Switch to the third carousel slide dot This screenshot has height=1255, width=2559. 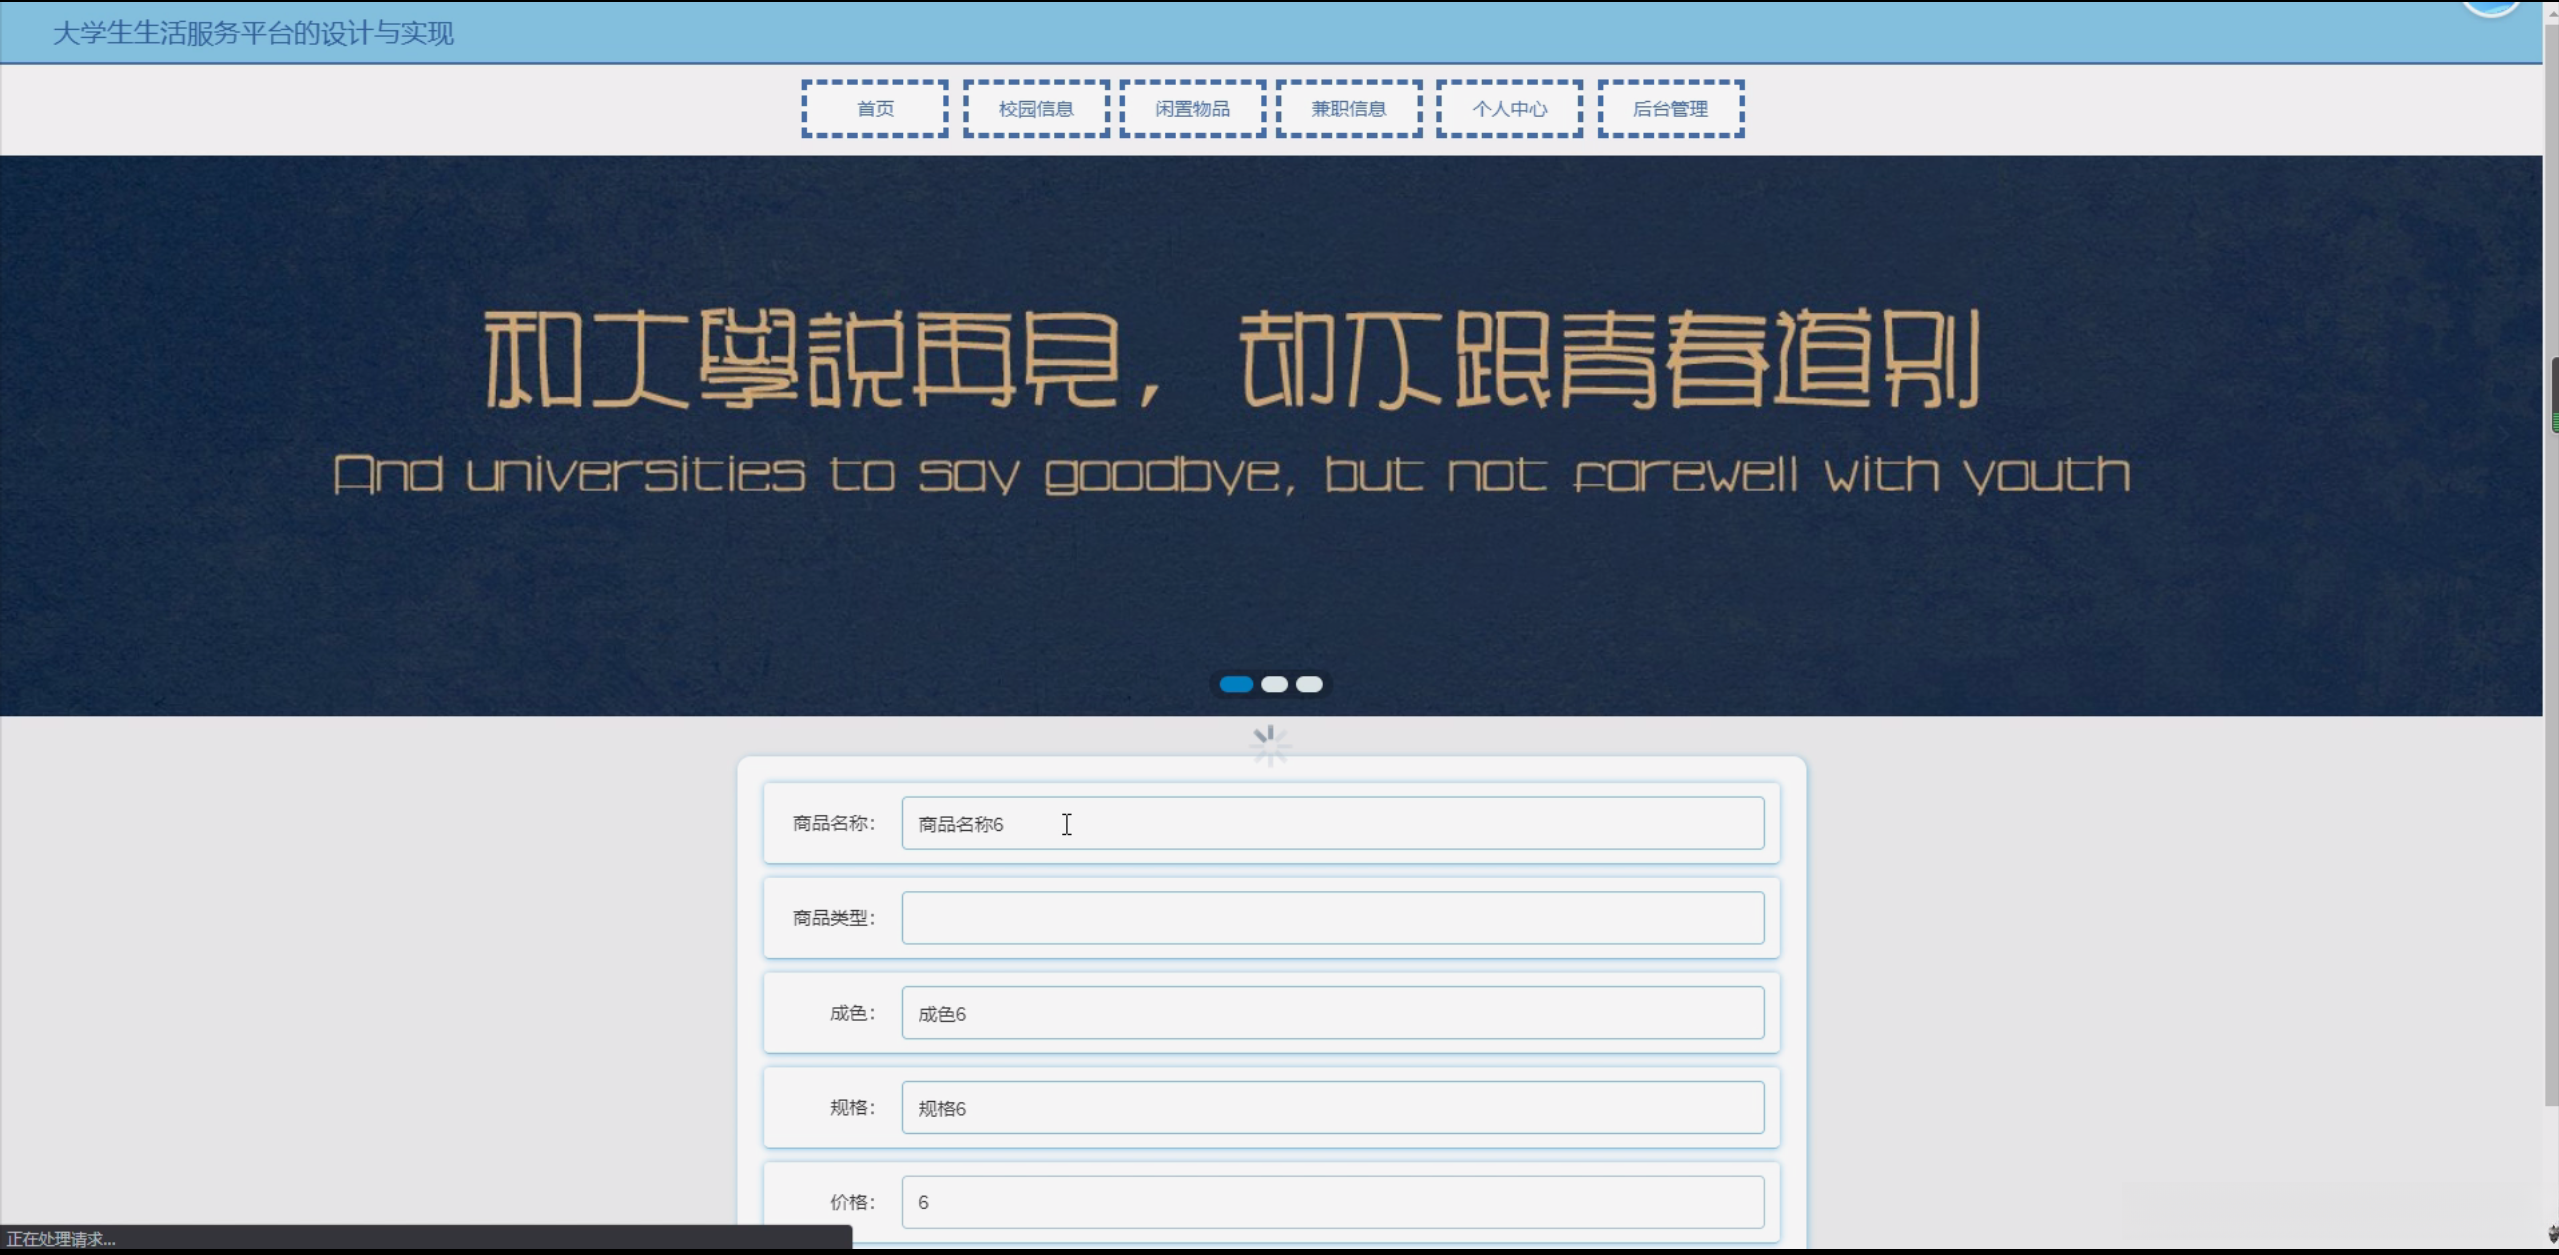point(1309,684)
